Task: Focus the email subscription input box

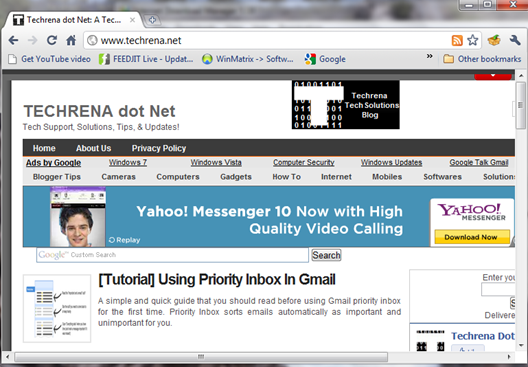Action: coord(498,290)
